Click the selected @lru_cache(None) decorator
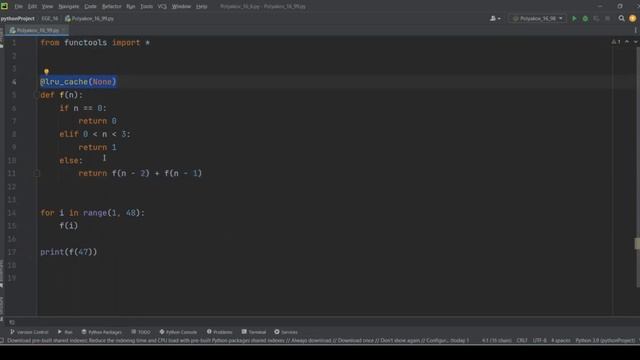640x360 pixels. 78,82
